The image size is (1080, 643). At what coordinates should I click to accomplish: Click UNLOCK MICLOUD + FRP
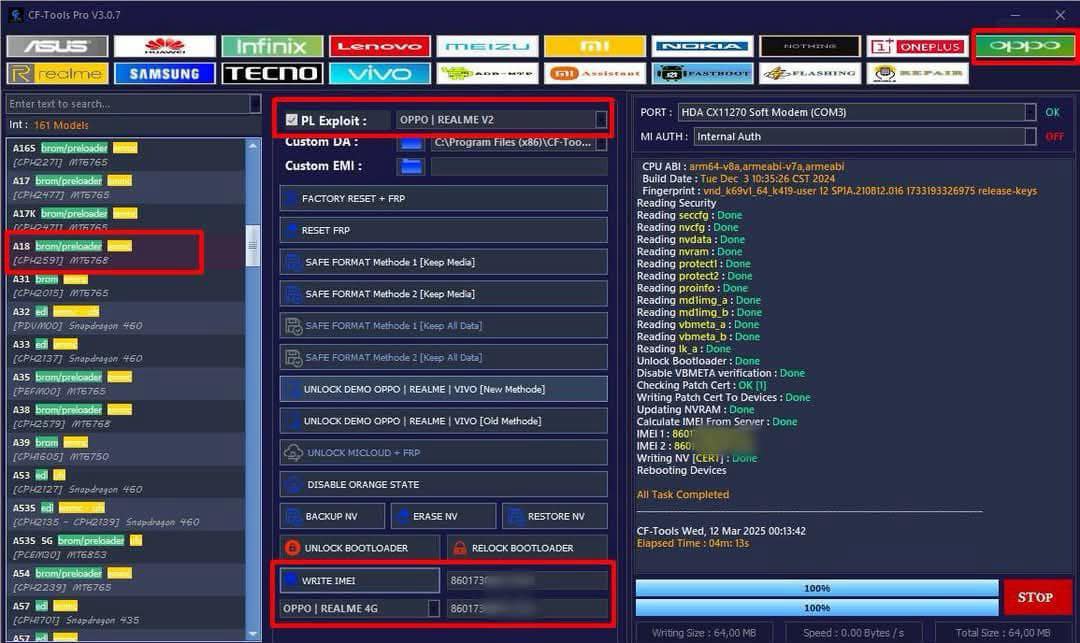444,452
